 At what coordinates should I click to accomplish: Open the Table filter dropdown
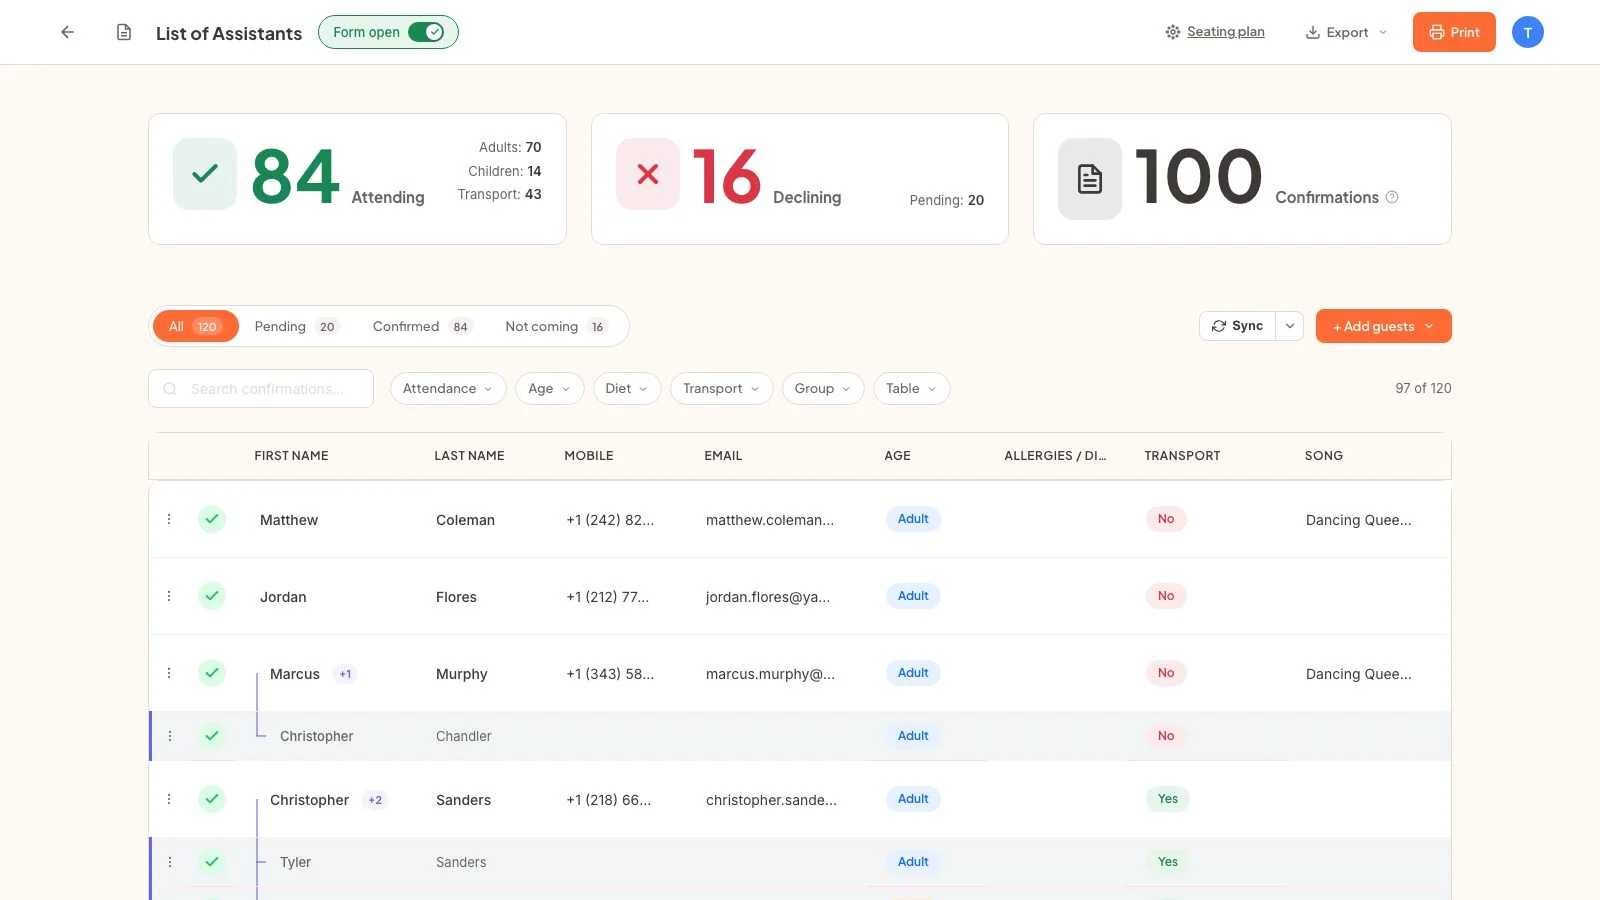coord(911,389)
